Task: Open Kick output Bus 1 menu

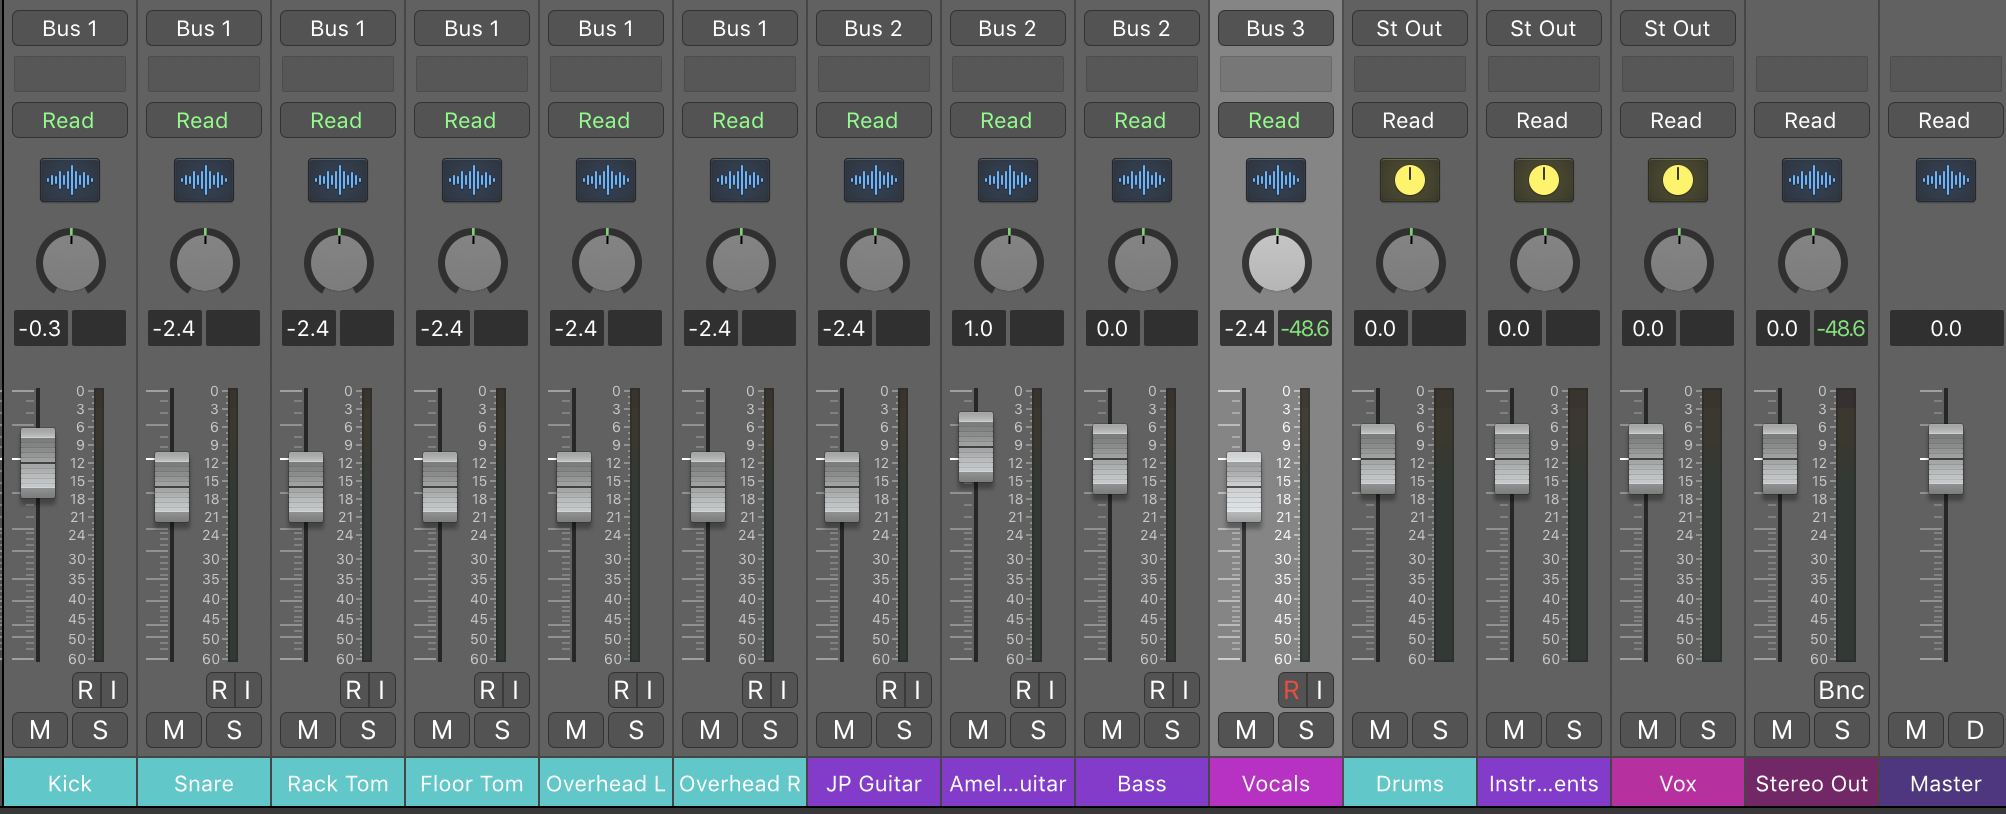Action: click(70, 28)
